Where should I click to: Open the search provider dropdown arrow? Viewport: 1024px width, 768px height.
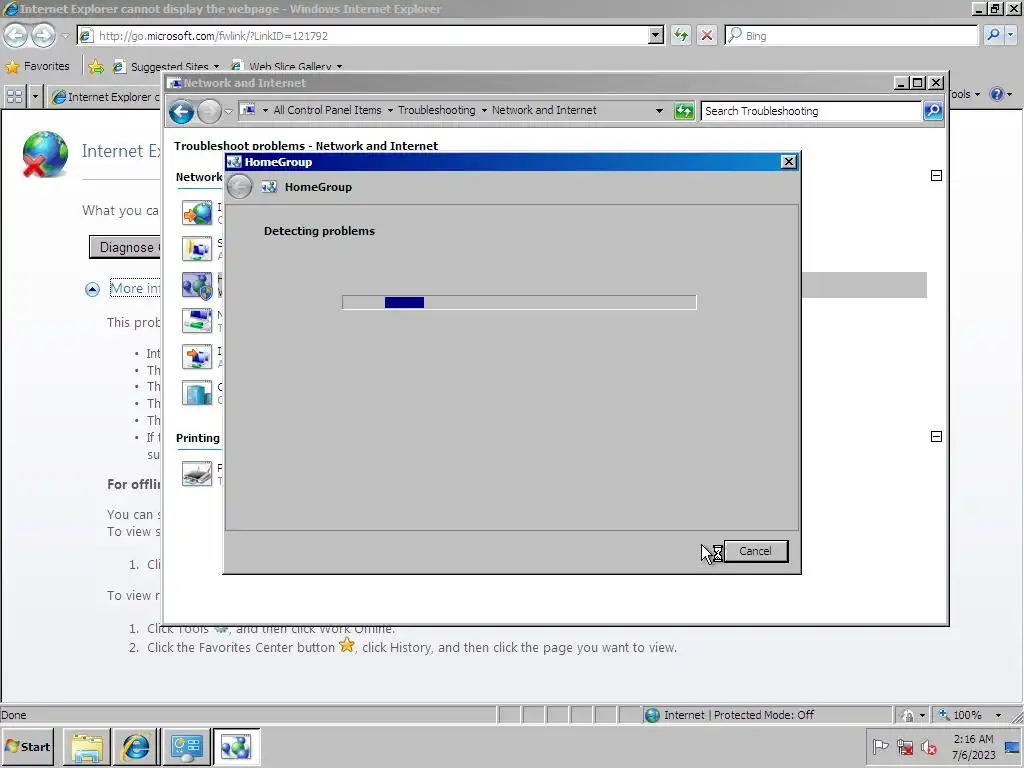pos(1012,35)
